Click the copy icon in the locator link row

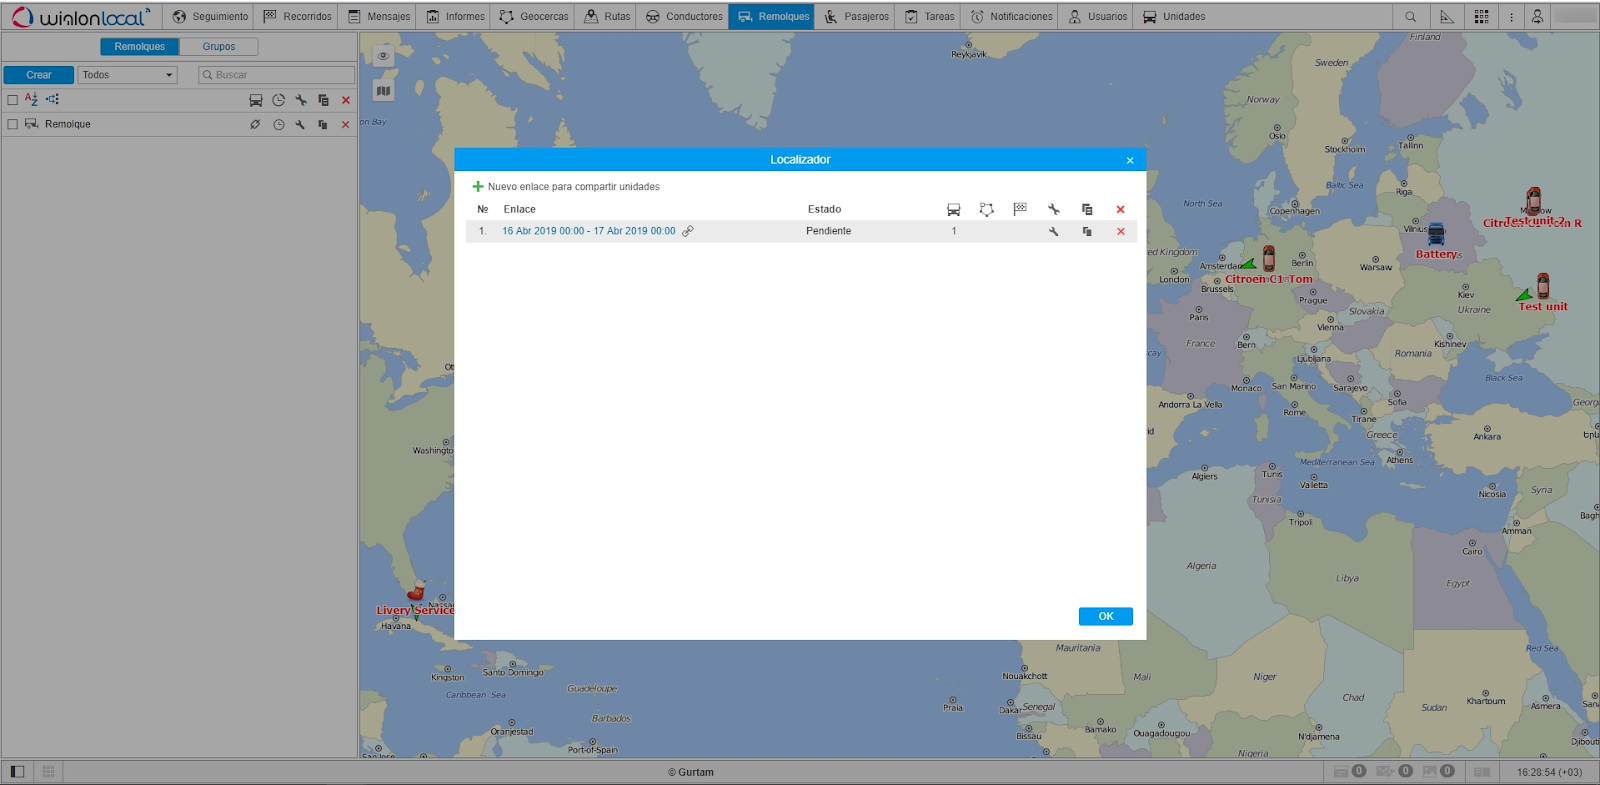(1087, 231)
